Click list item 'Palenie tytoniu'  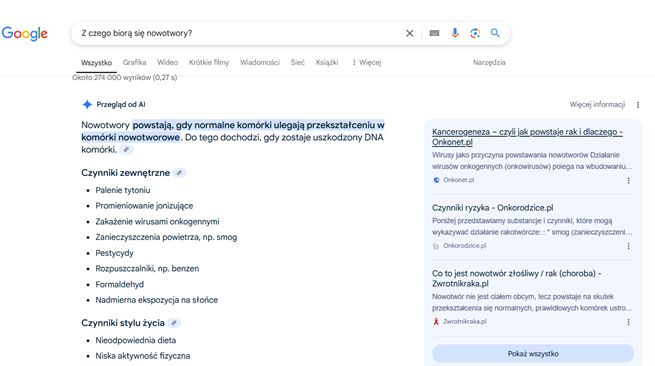point(123,190)
